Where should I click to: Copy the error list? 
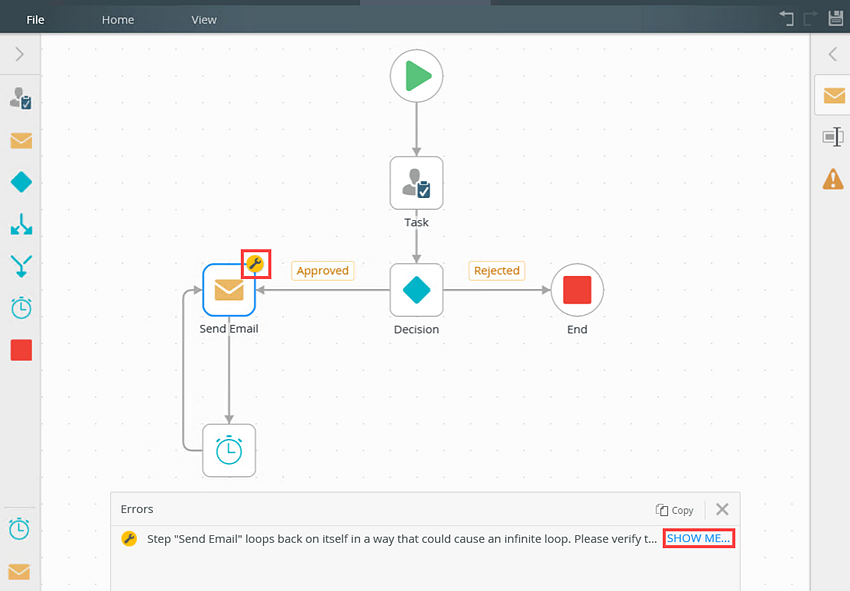click(674, 510)
